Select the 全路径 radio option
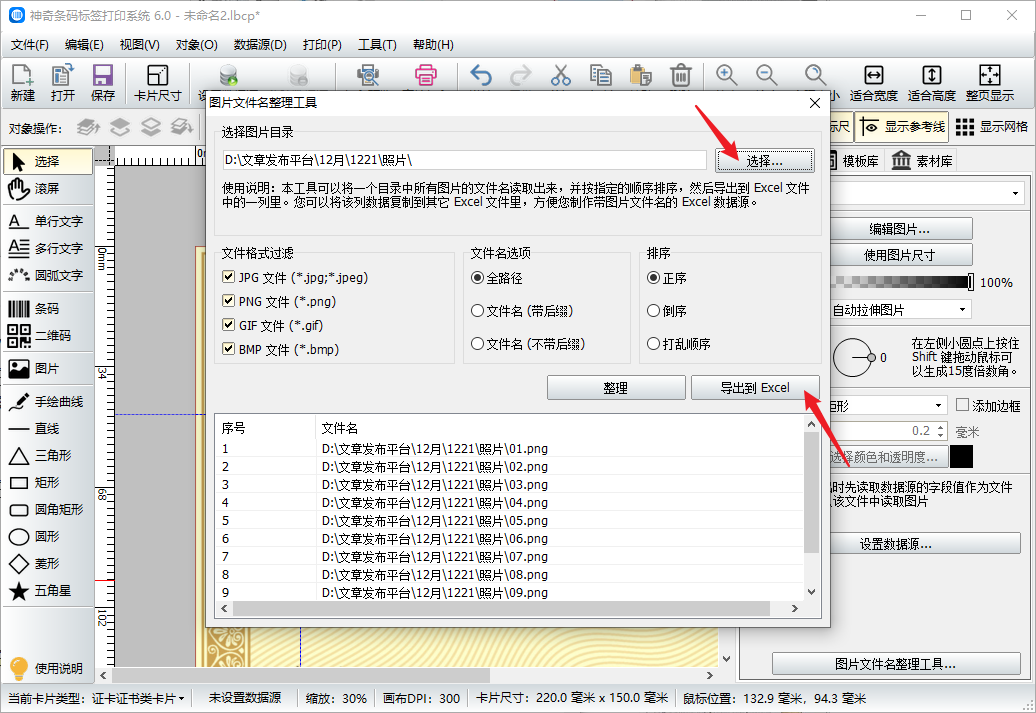 pos(477,278)
